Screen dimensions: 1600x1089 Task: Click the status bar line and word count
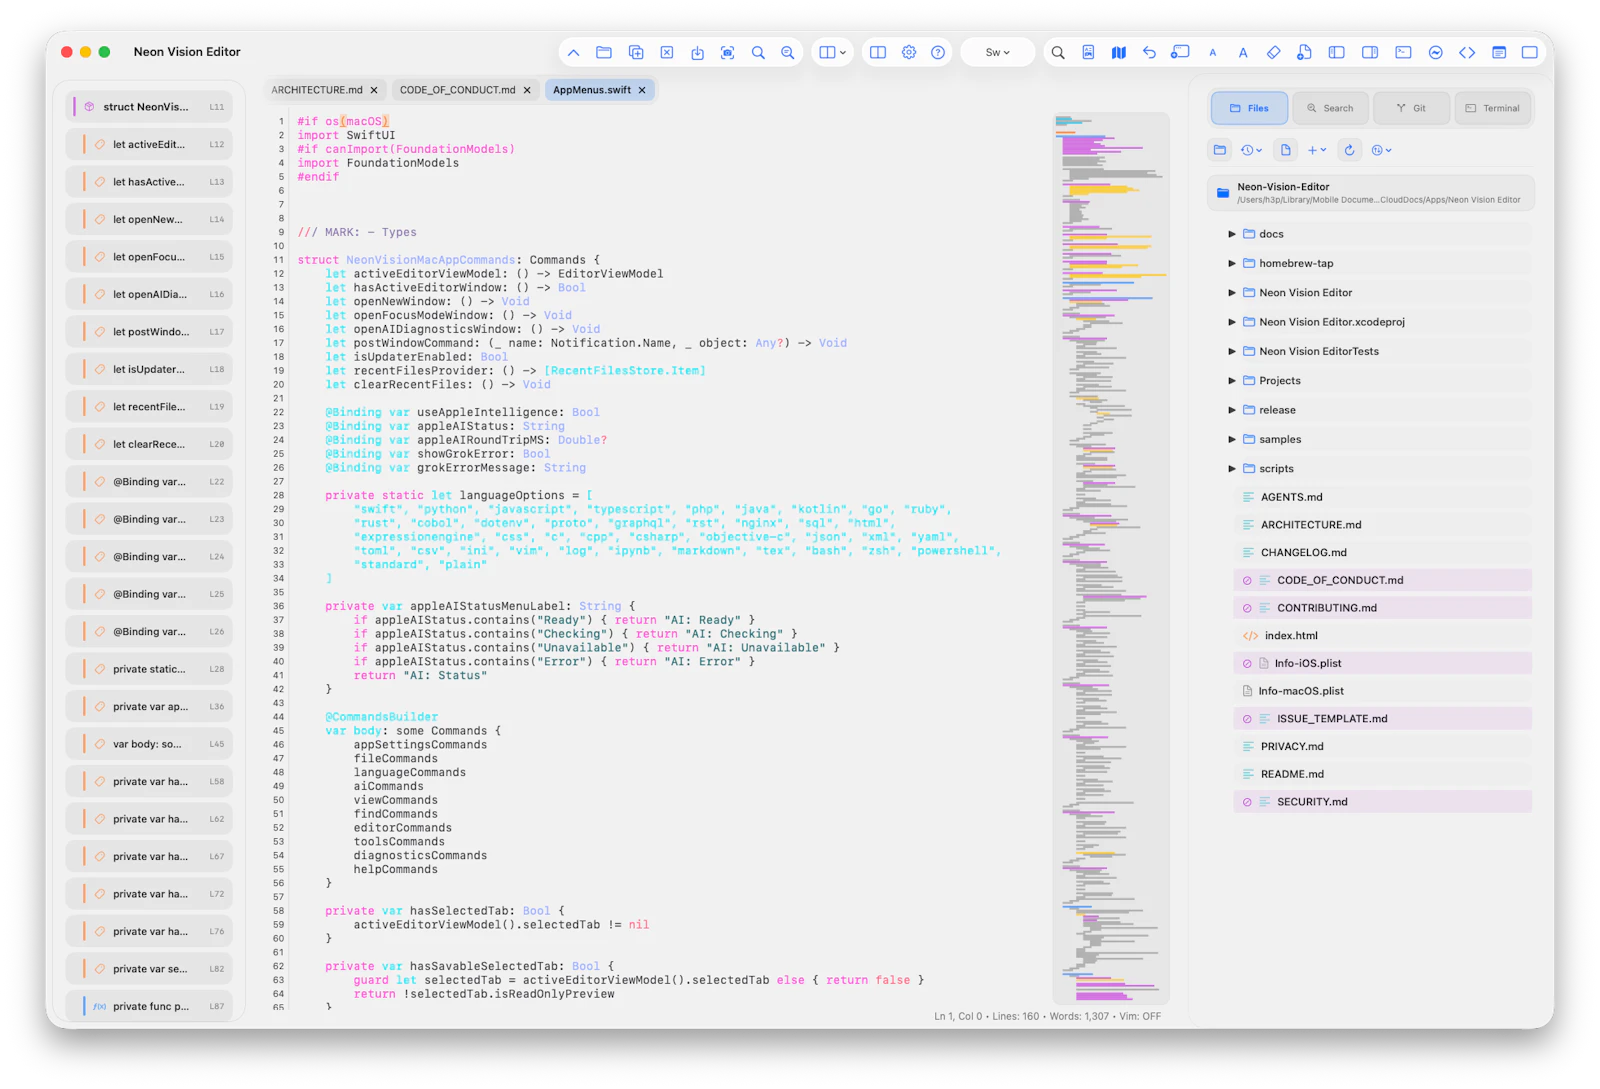coord(1047,1017)
